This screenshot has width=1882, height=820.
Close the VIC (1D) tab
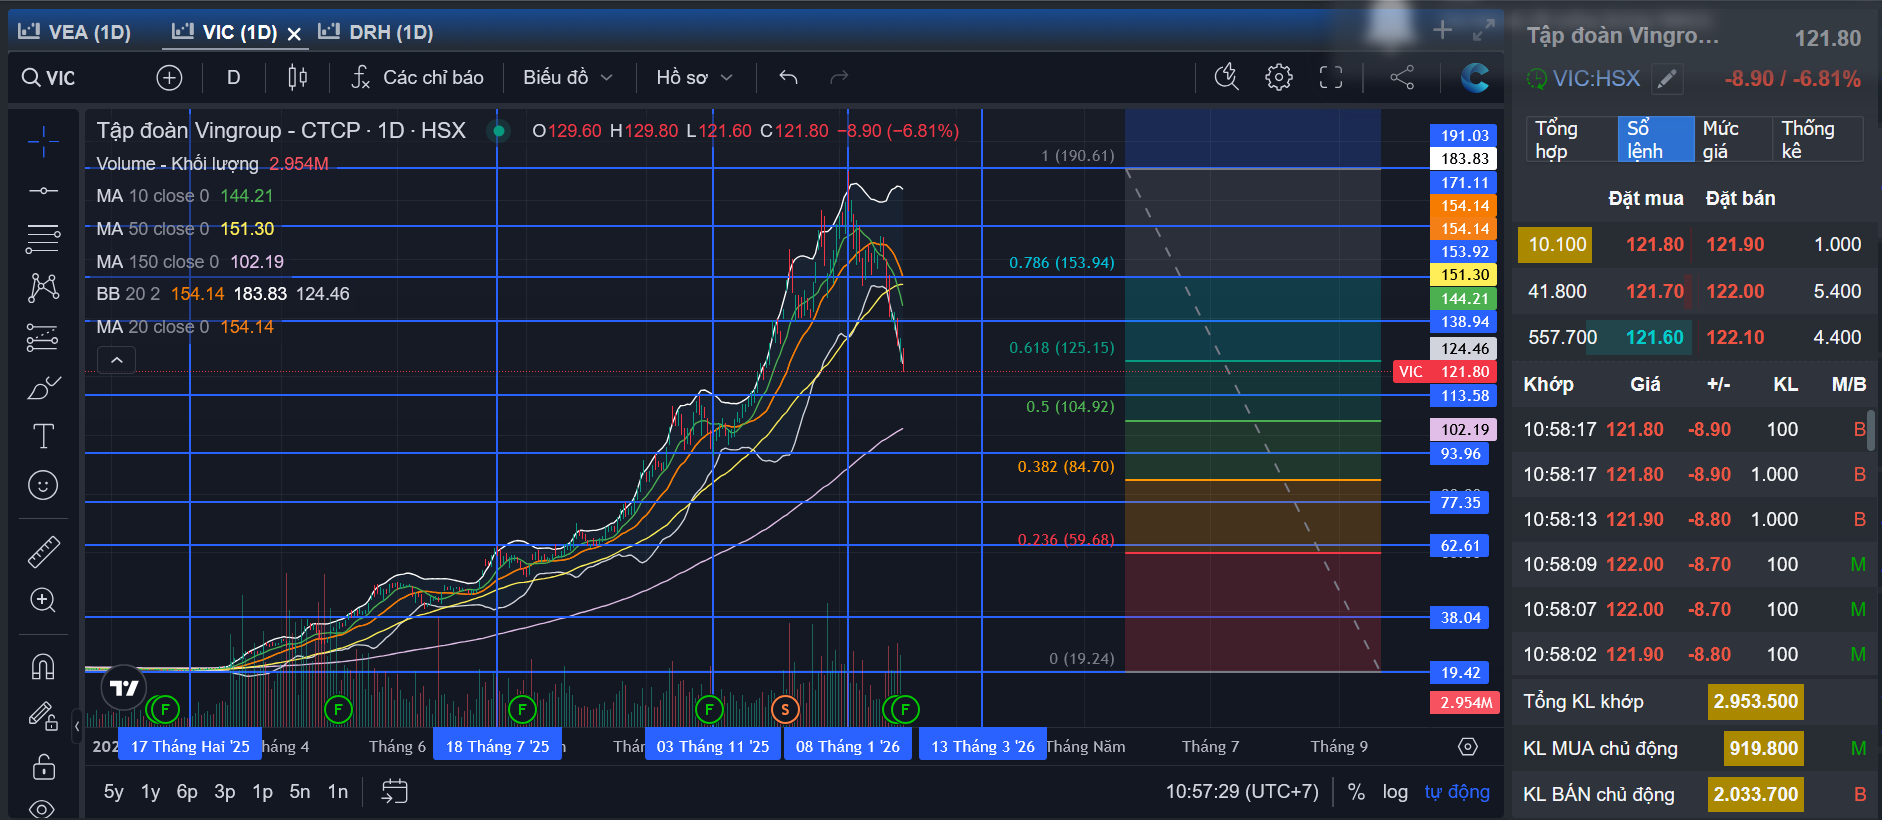point(294,33)
